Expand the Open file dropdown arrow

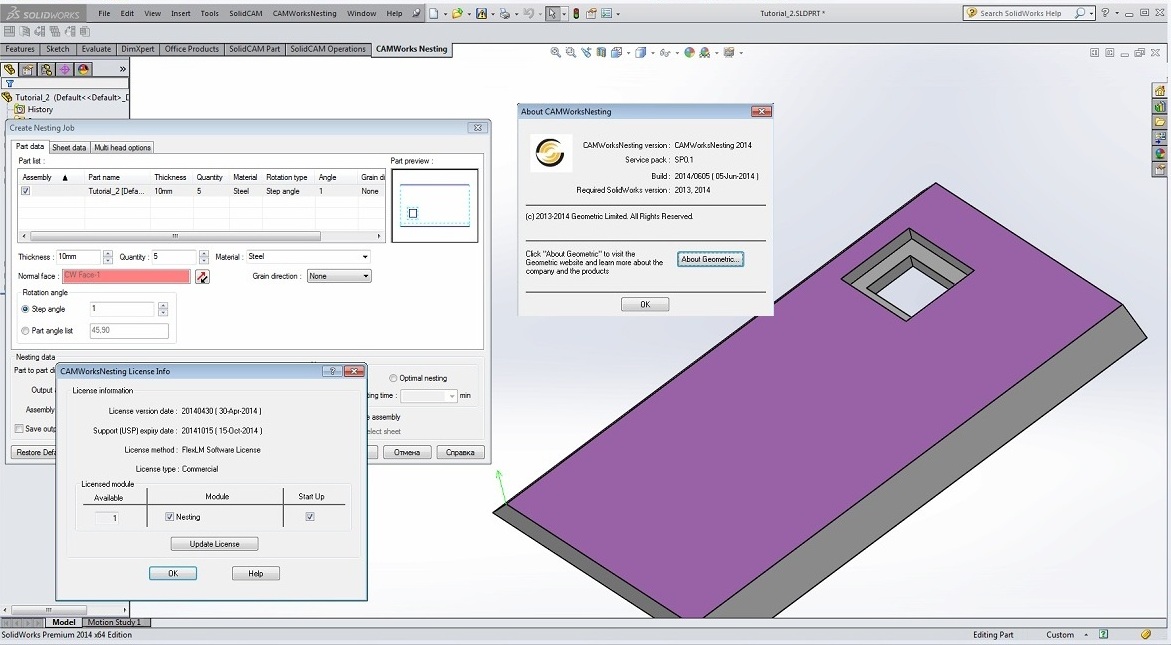(469, 13)
